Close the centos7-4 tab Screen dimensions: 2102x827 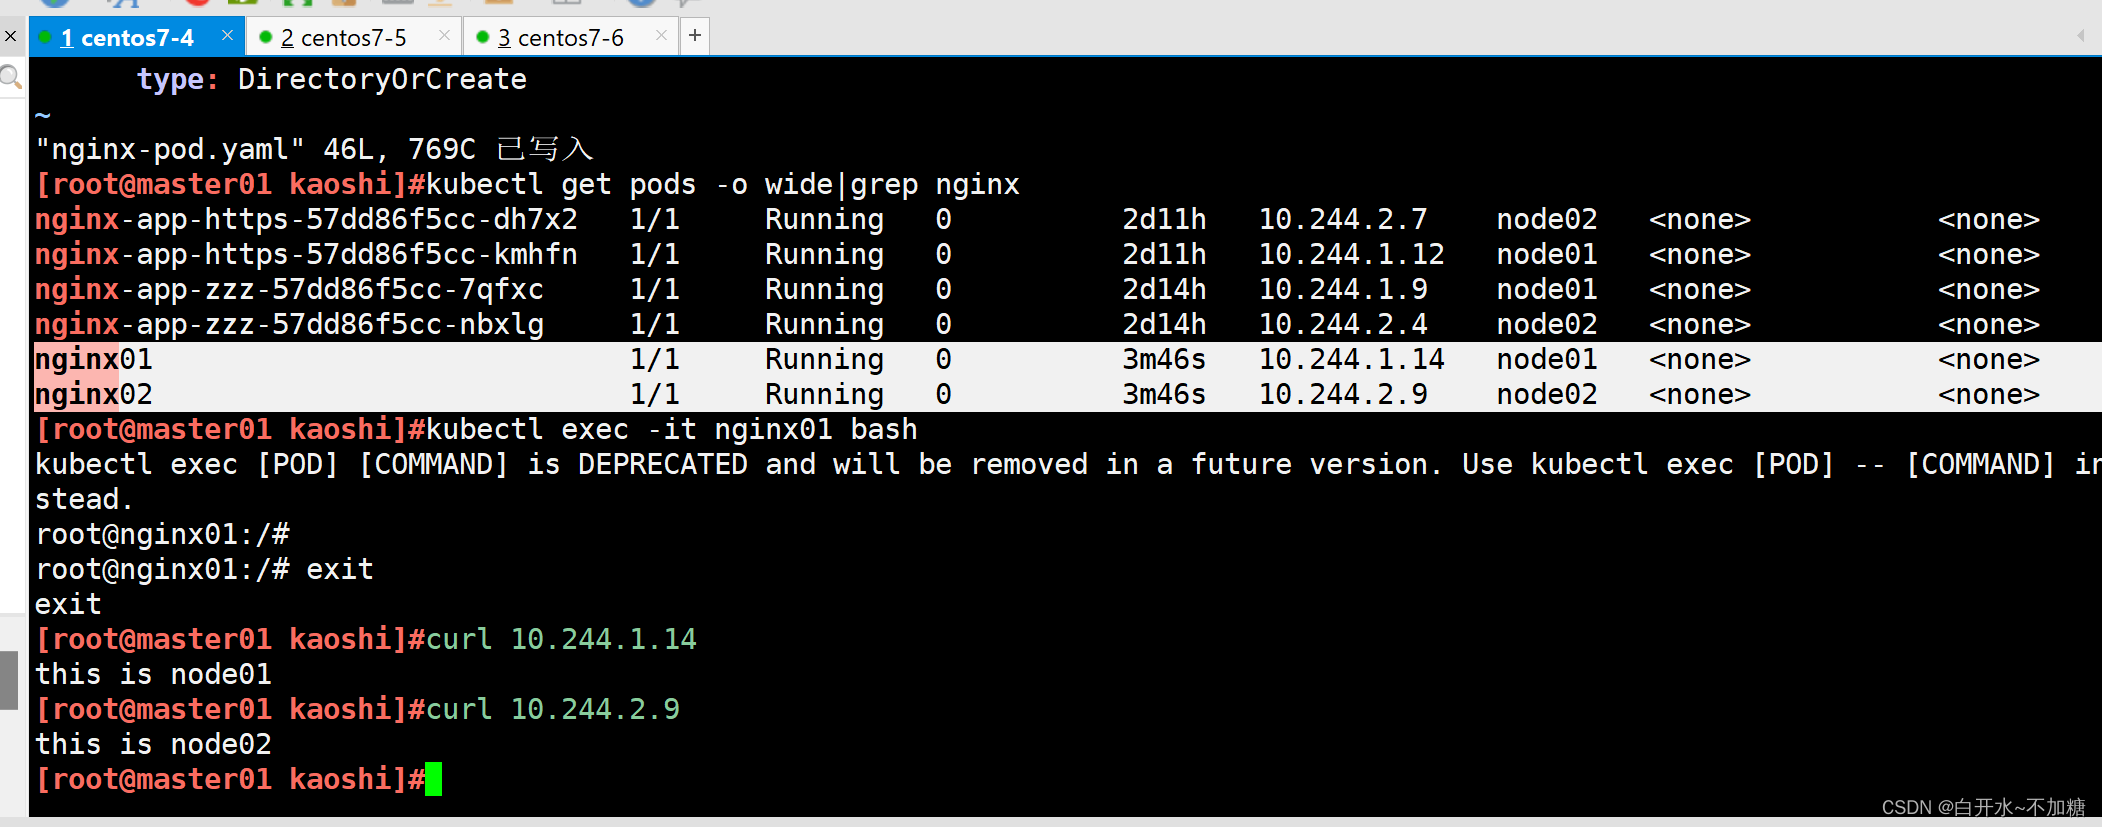pos(227,35)
